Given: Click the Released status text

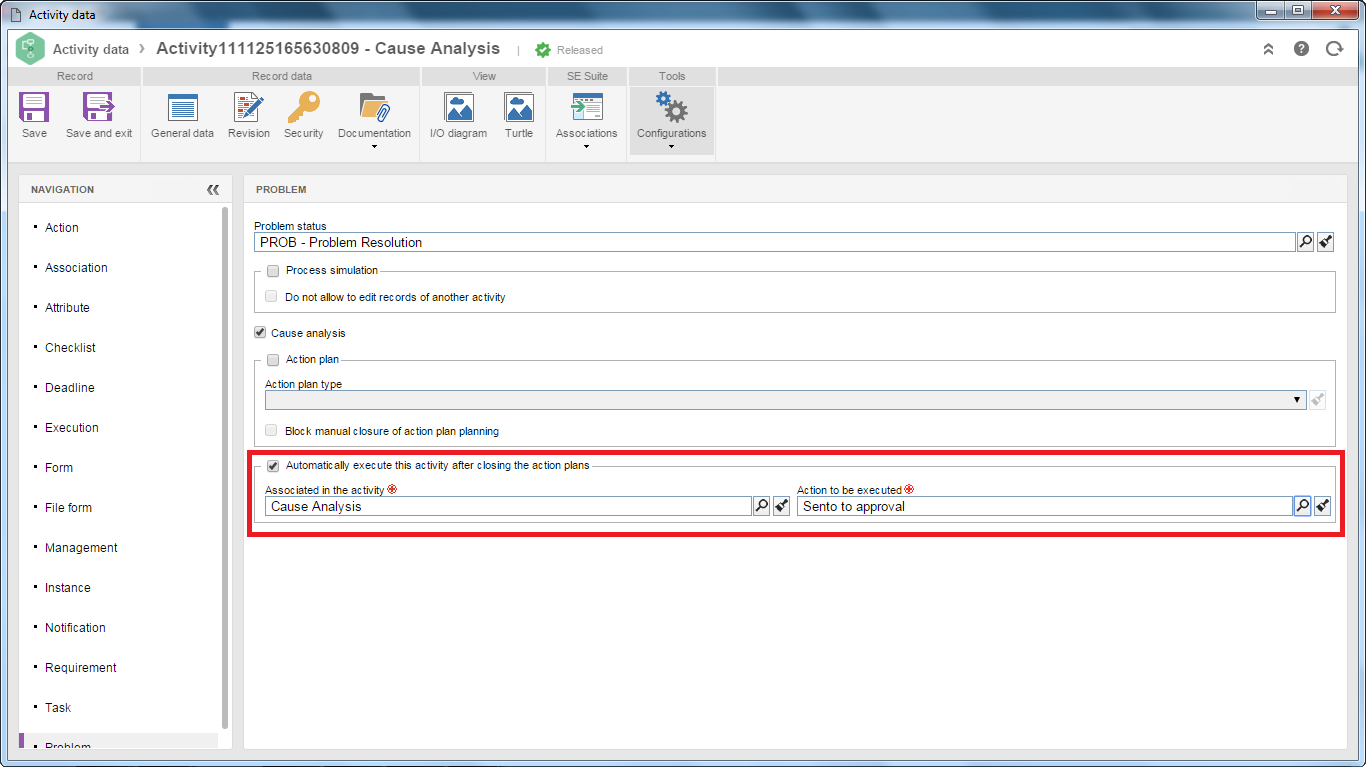Looking at the screenshot, I should [580, 50].
